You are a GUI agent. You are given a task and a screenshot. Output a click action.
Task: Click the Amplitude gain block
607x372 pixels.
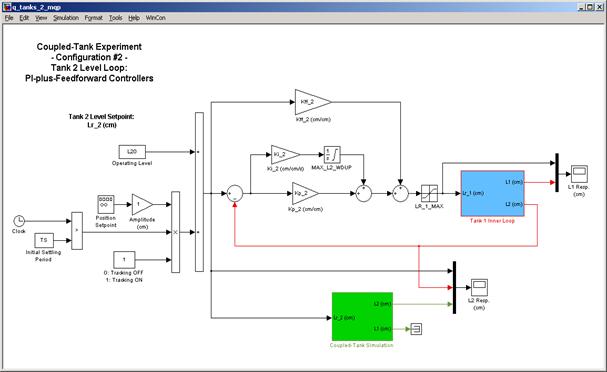tap(142, 204)
